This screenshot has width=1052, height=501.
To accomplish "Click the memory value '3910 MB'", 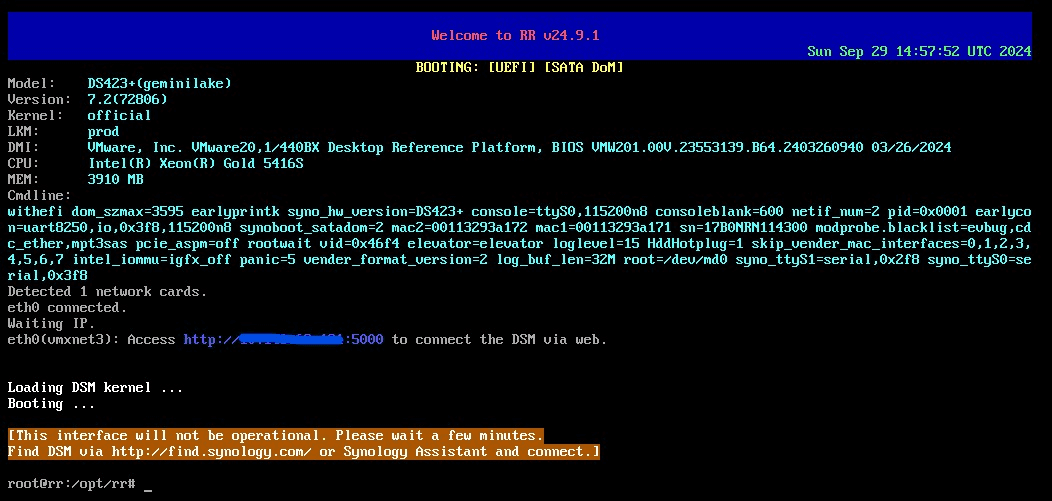I will [x=115, y=180].
